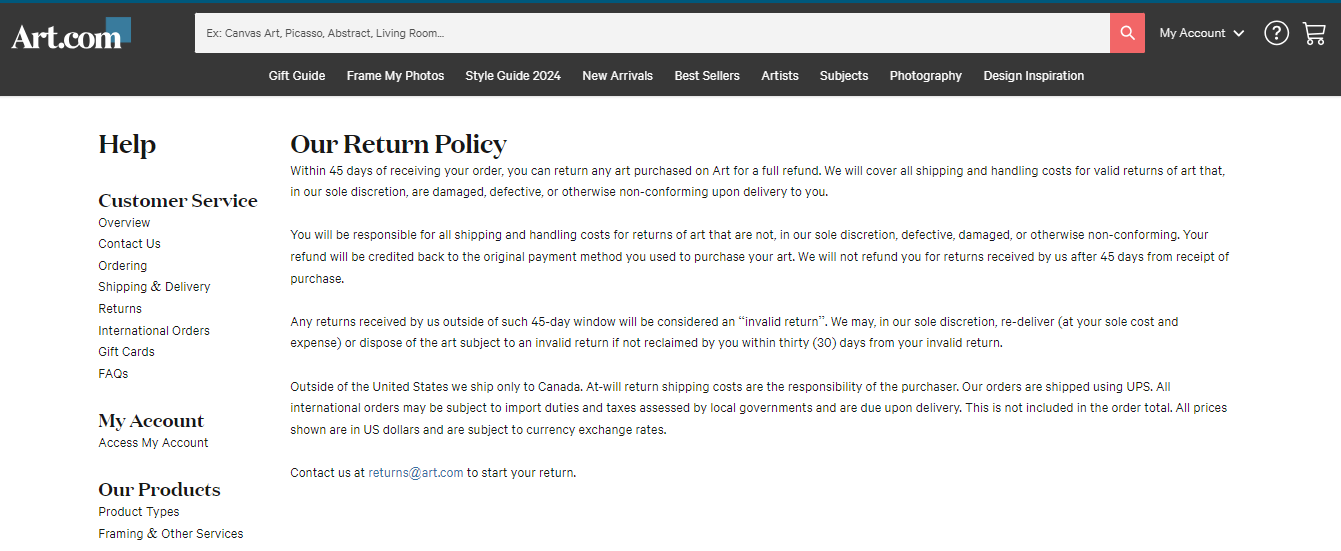1341x551 pixels.
Task: Click the red search magnifier button
Action: click(x=1127, y=33)
